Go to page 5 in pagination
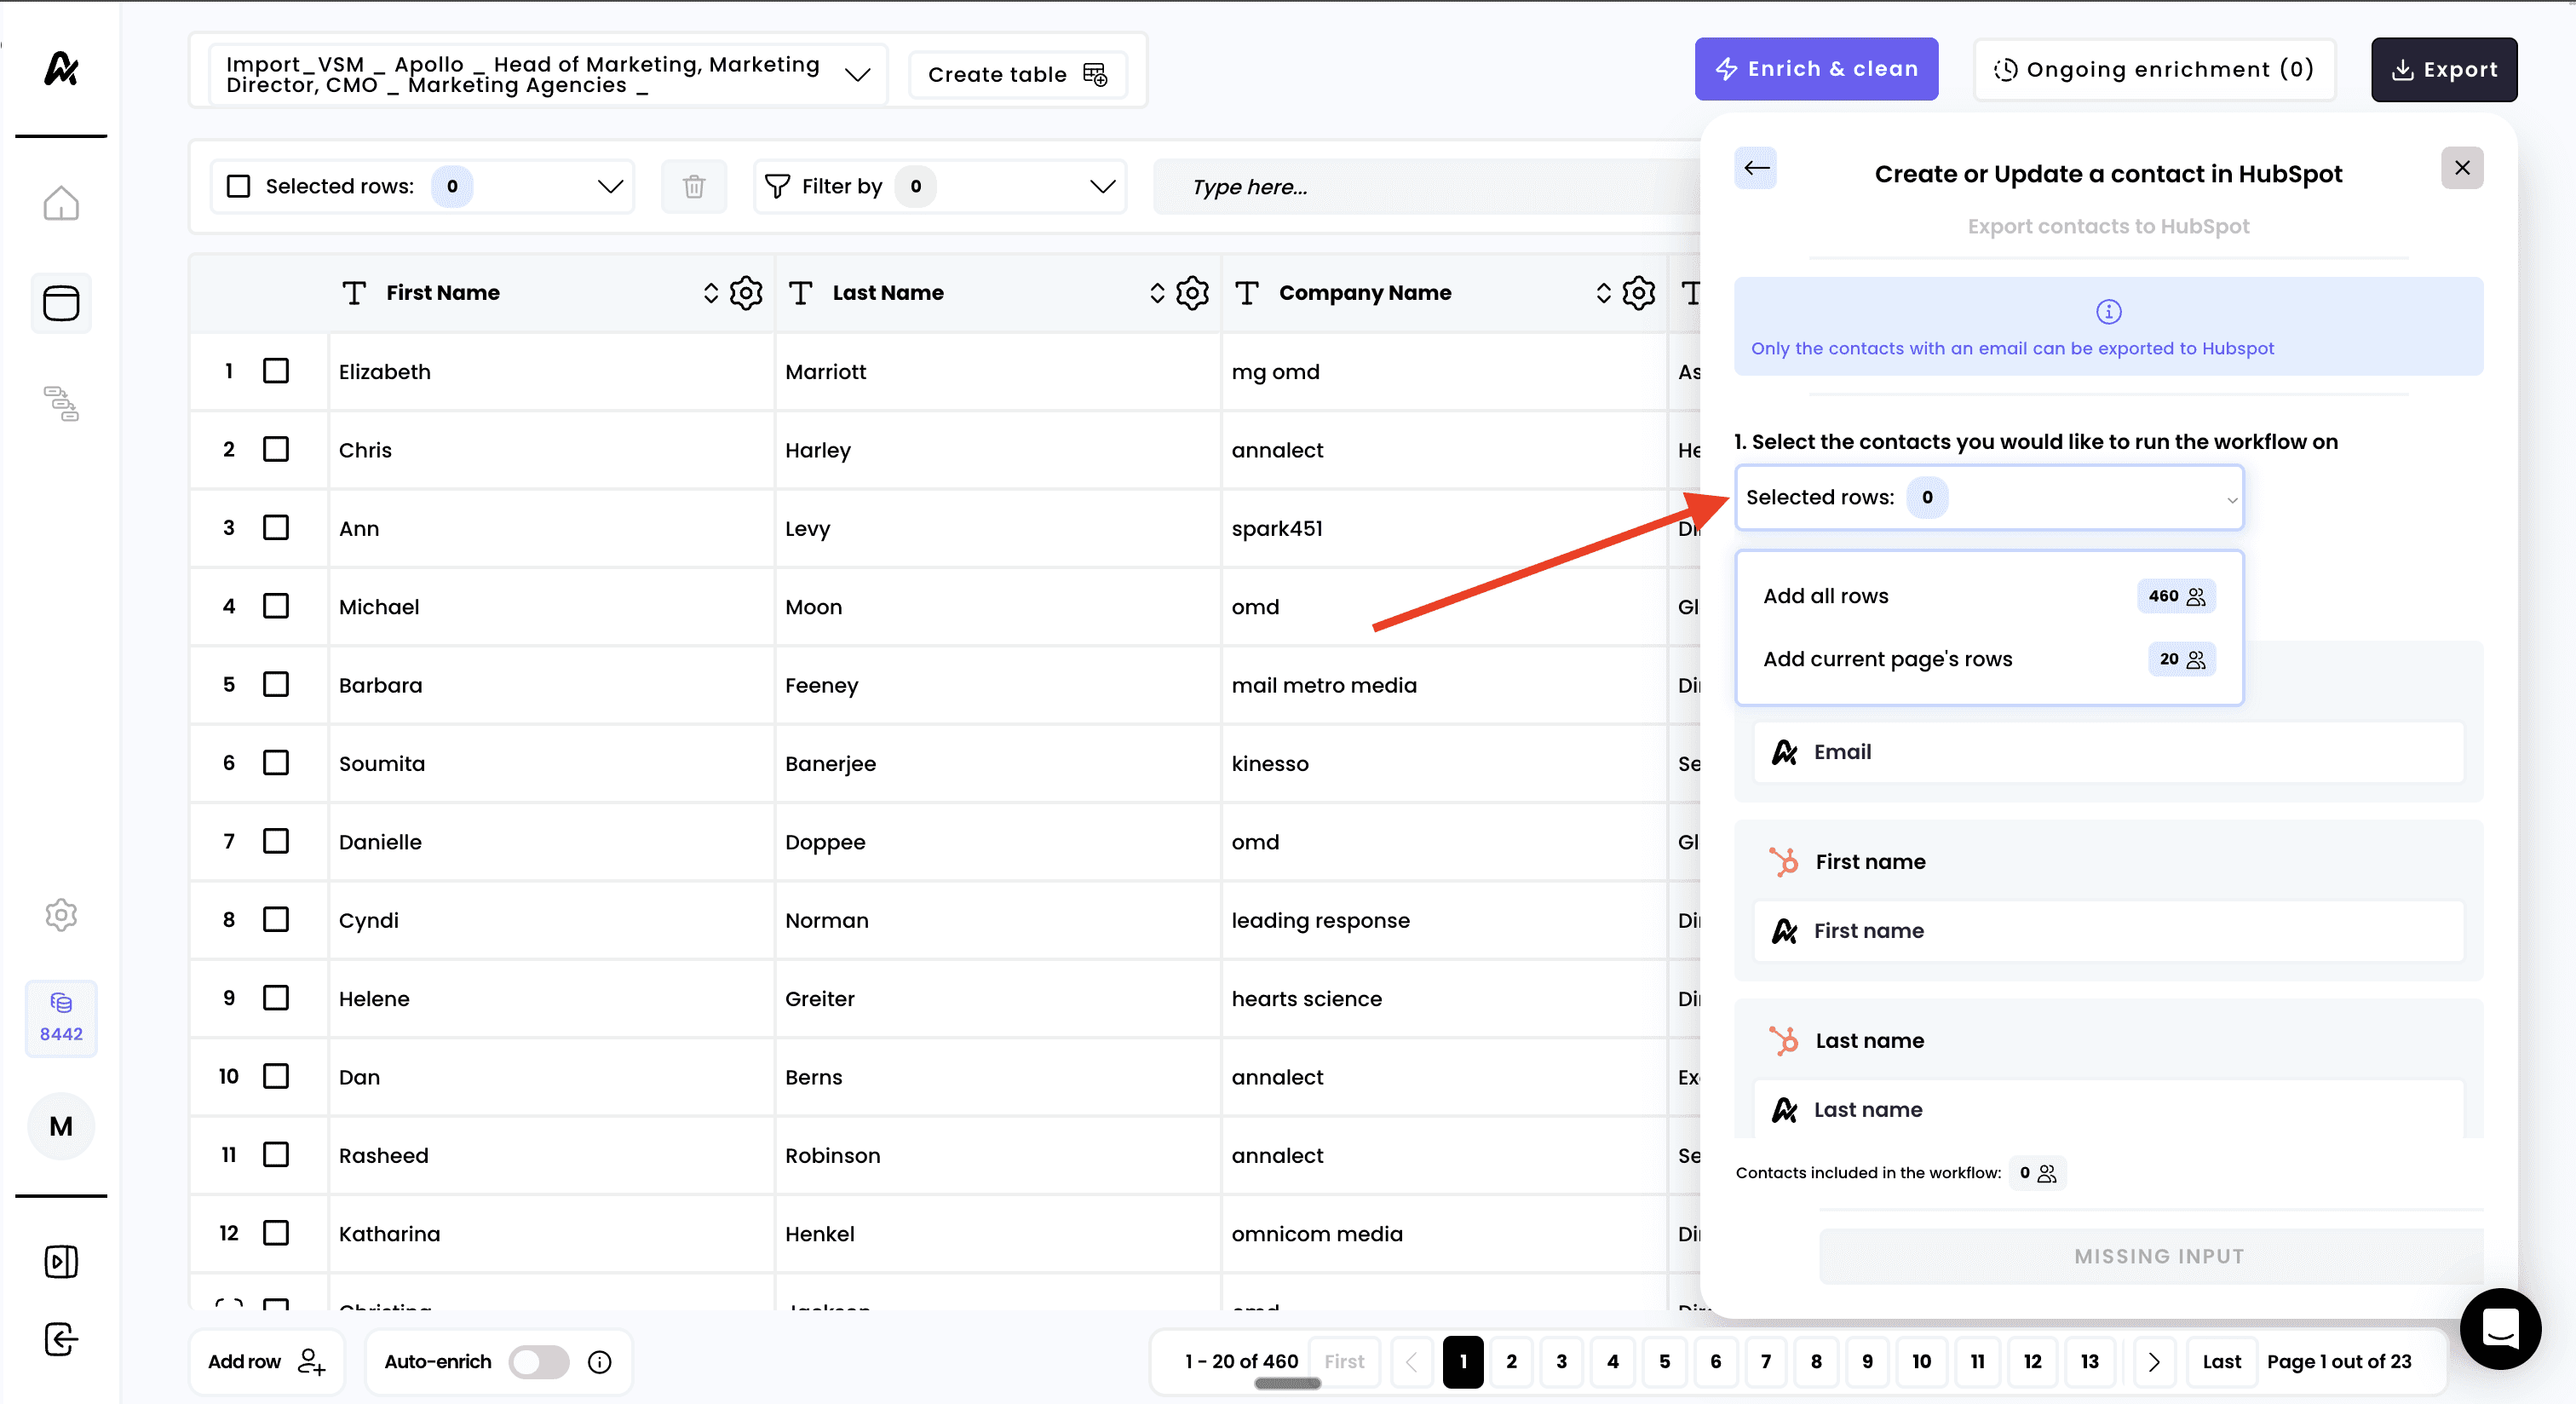 1664,1361
